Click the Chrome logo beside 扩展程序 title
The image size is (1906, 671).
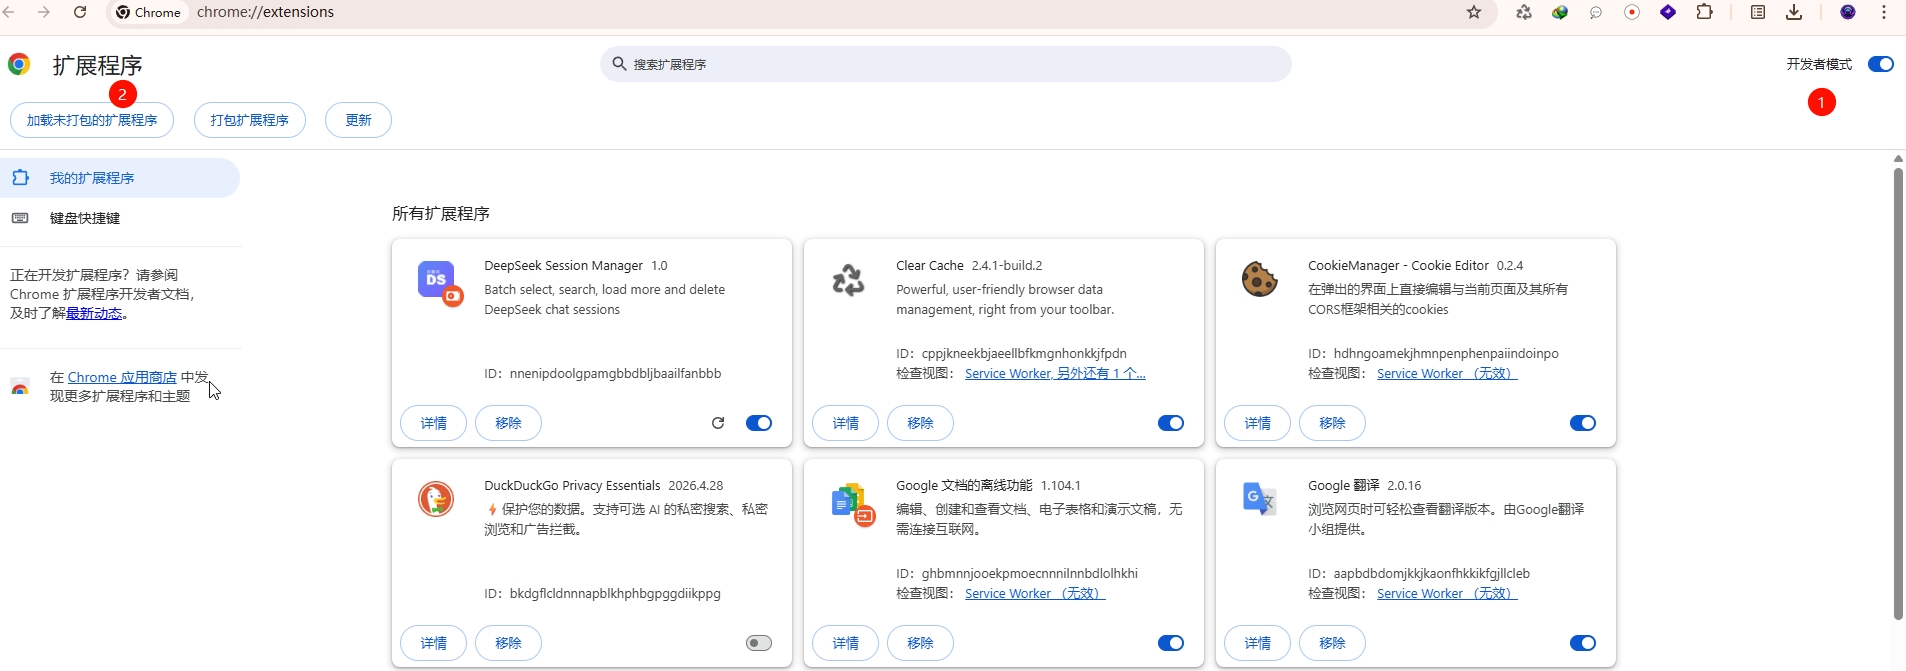coord(19,65)
